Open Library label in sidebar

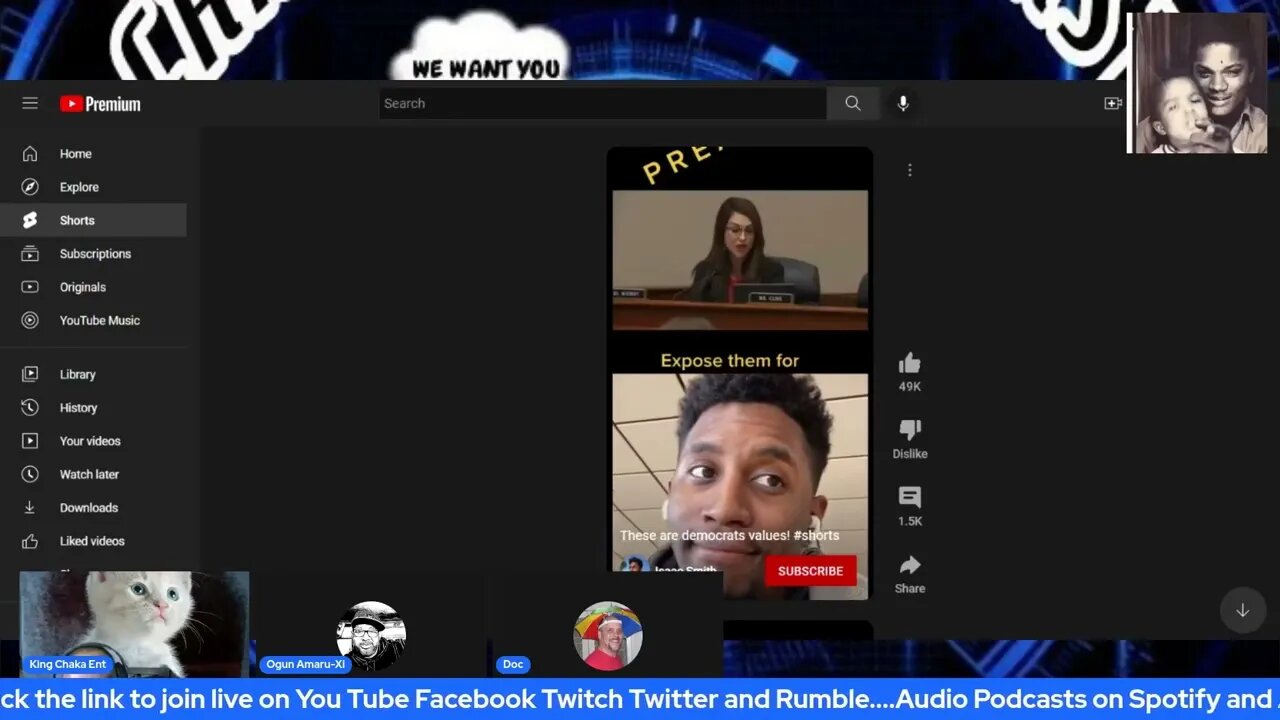[77, 374]
